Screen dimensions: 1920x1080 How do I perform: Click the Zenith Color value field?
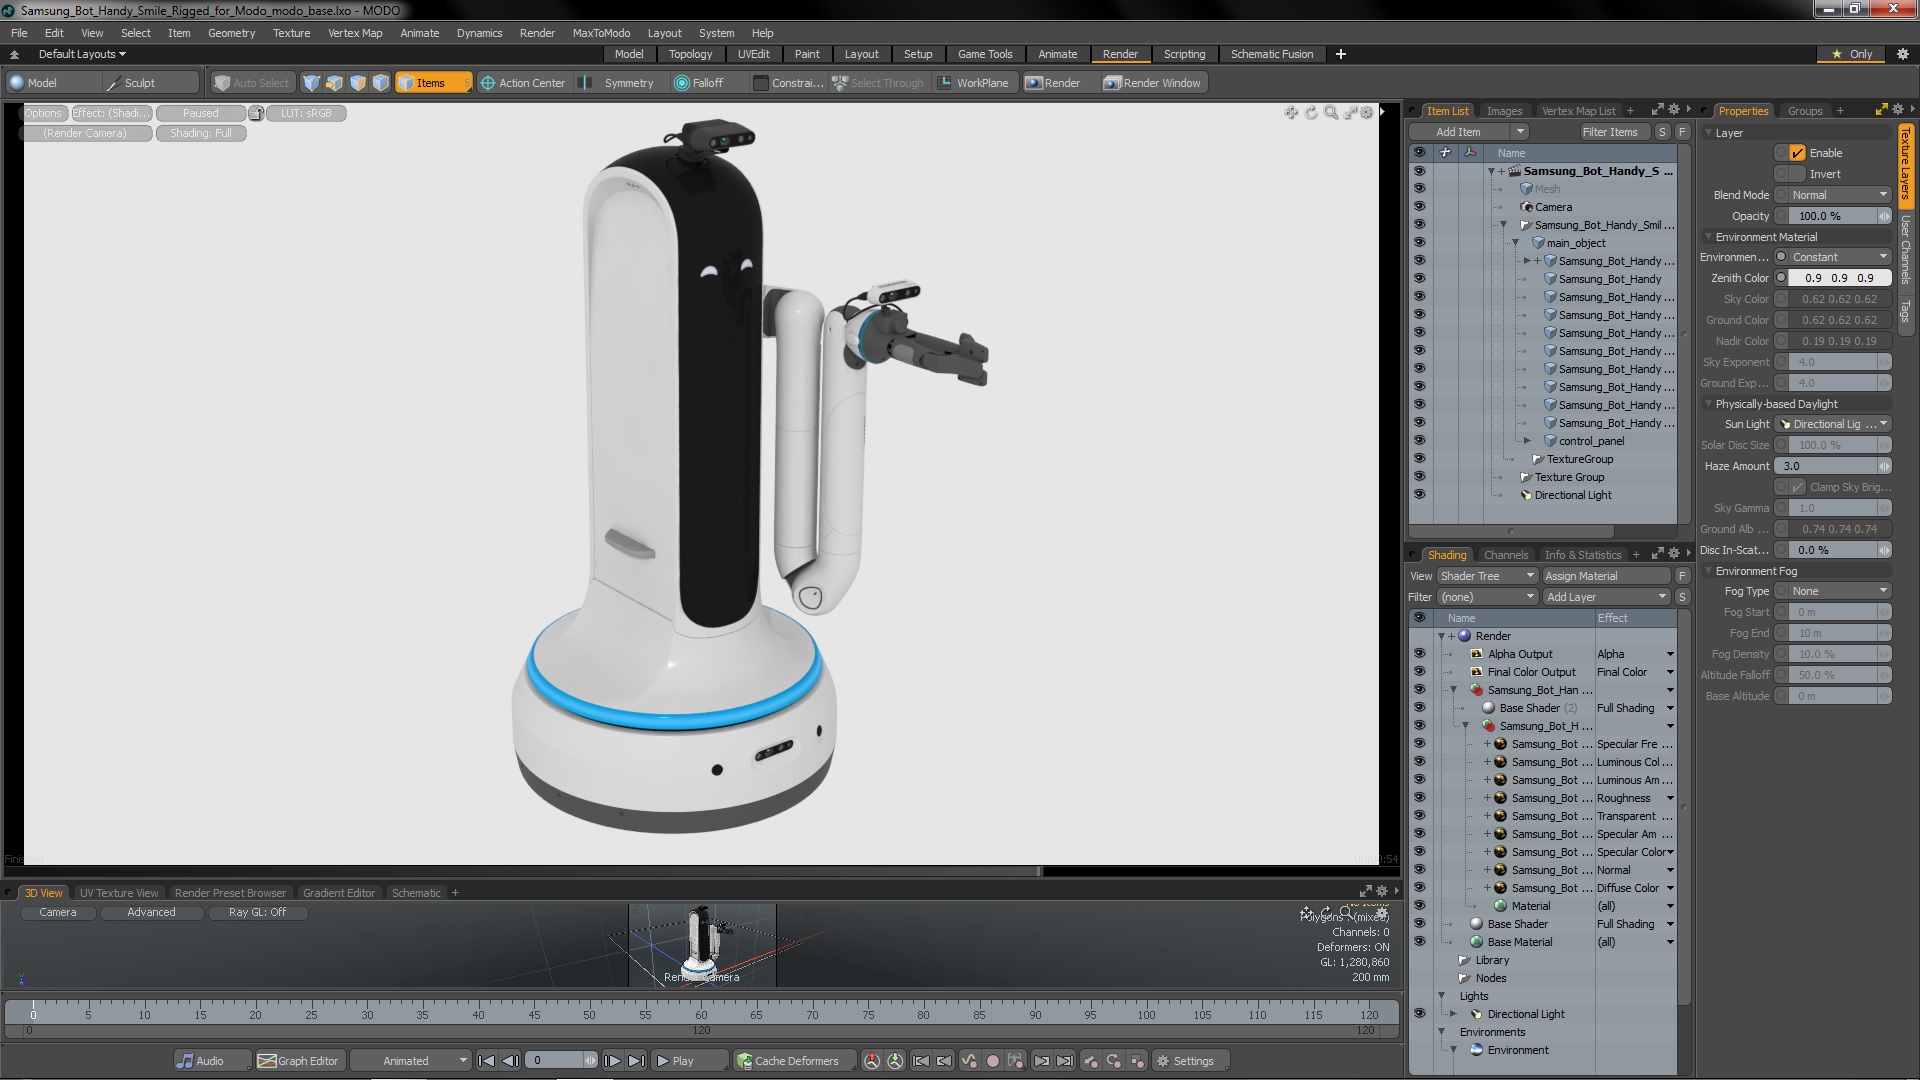tap(1839, 278)
